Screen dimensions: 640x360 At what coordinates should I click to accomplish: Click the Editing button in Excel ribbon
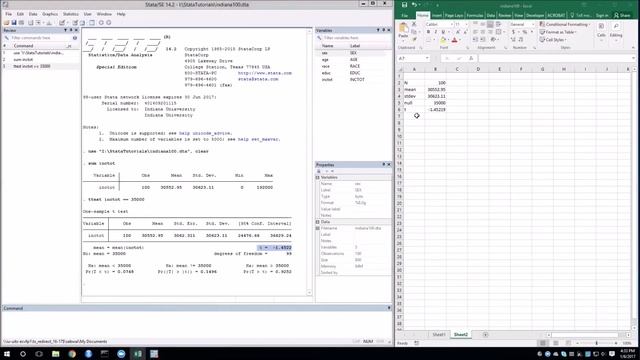[616, 30]
